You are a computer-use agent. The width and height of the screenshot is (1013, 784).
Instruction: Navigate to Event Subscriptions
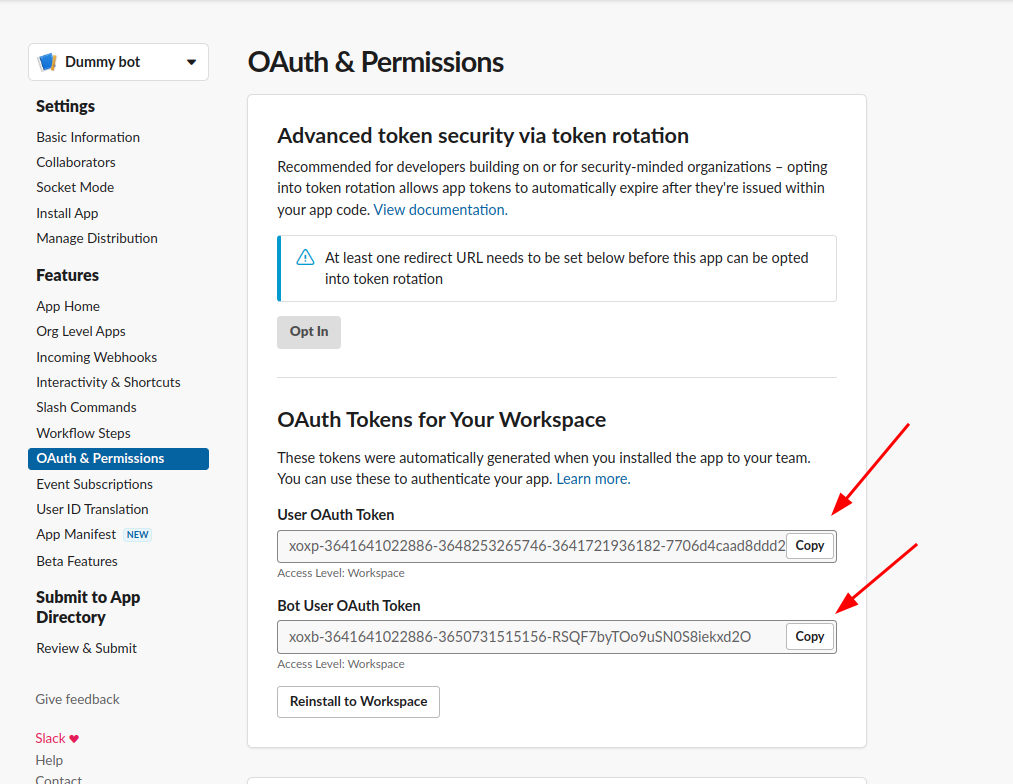[94, 484]
